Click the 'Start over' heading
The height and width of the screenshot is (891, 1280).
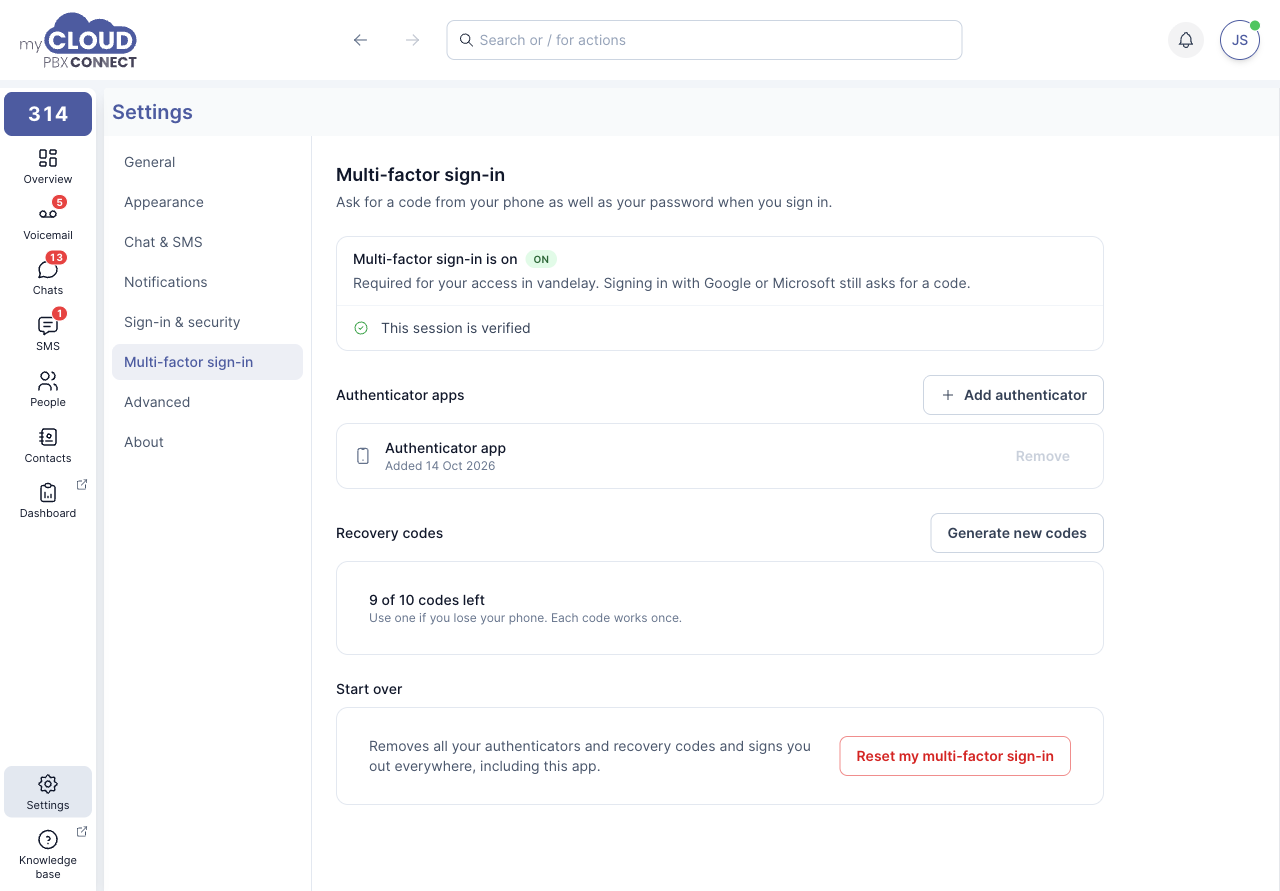[x=369, y=689]
